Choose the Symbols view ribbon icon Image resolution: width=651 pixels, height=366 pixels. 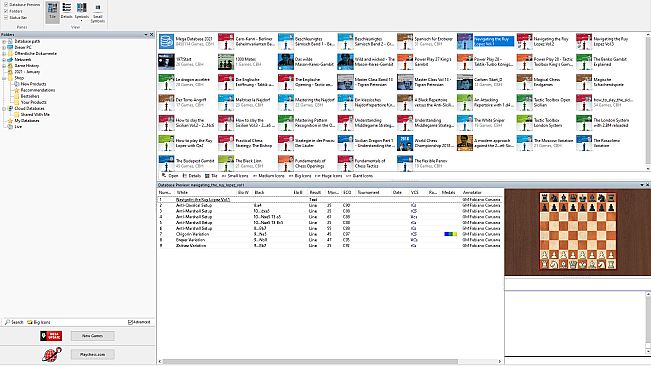coord(82,10)
